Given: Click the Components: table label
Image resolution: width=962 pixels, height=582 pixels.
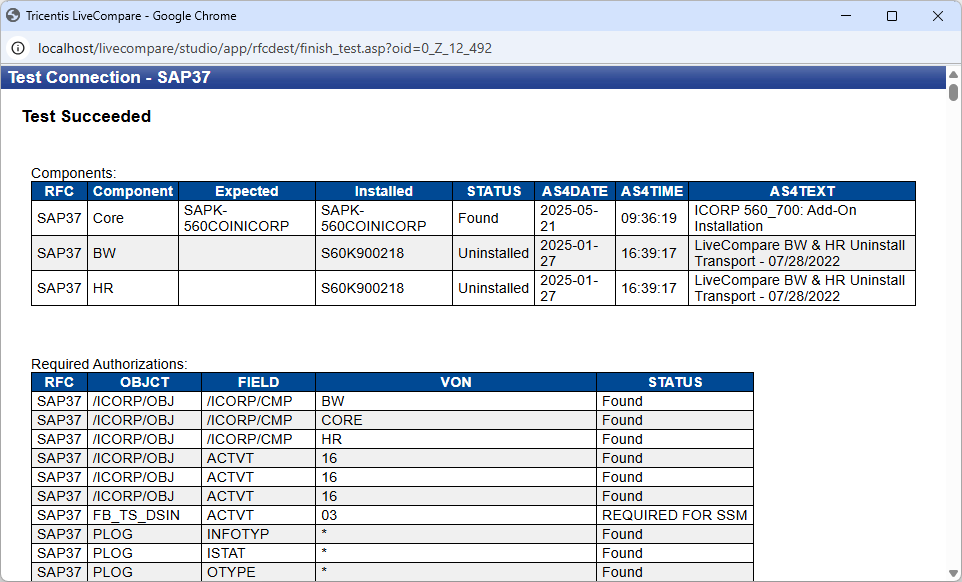Looking at the screenshot, I should click(74, 173).
